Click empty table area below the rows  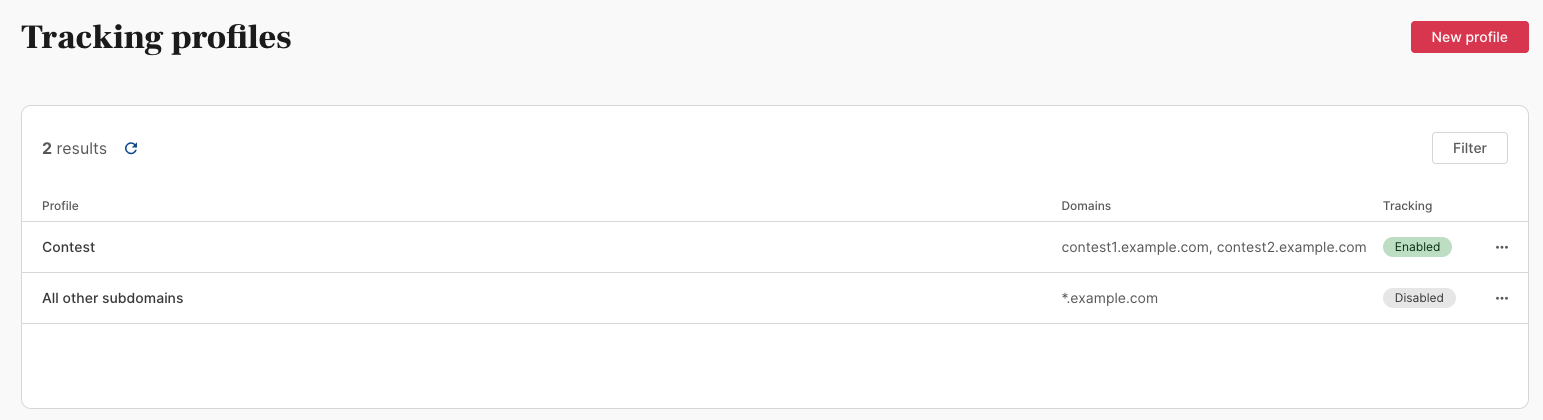tap(775, 365)
